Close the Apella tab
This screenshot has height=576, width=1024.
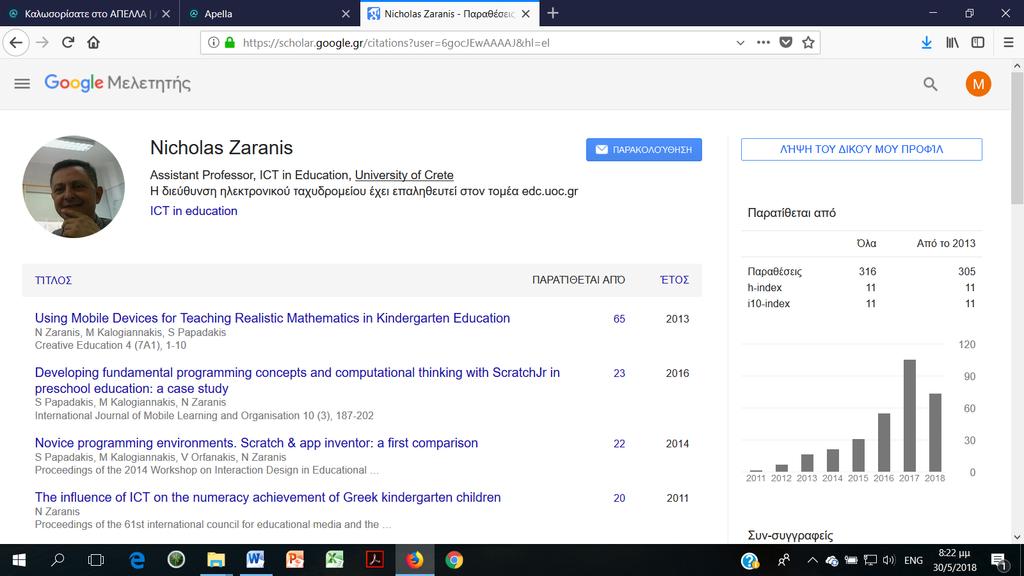click(345, 14)
